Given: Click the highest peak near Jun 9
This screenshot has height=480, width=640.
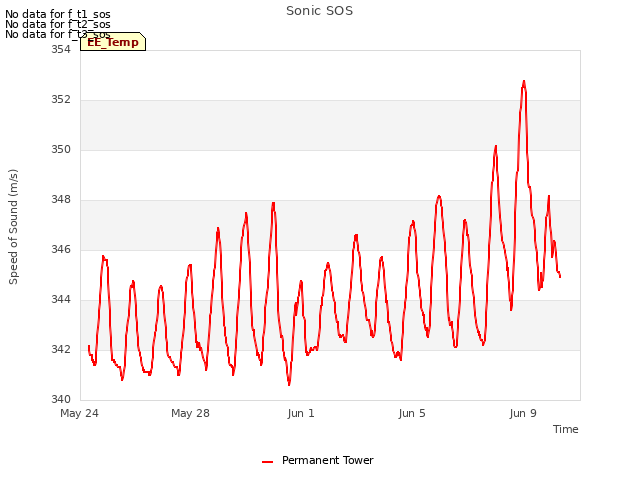Looking at the screenshot, I should click(524, 82).
